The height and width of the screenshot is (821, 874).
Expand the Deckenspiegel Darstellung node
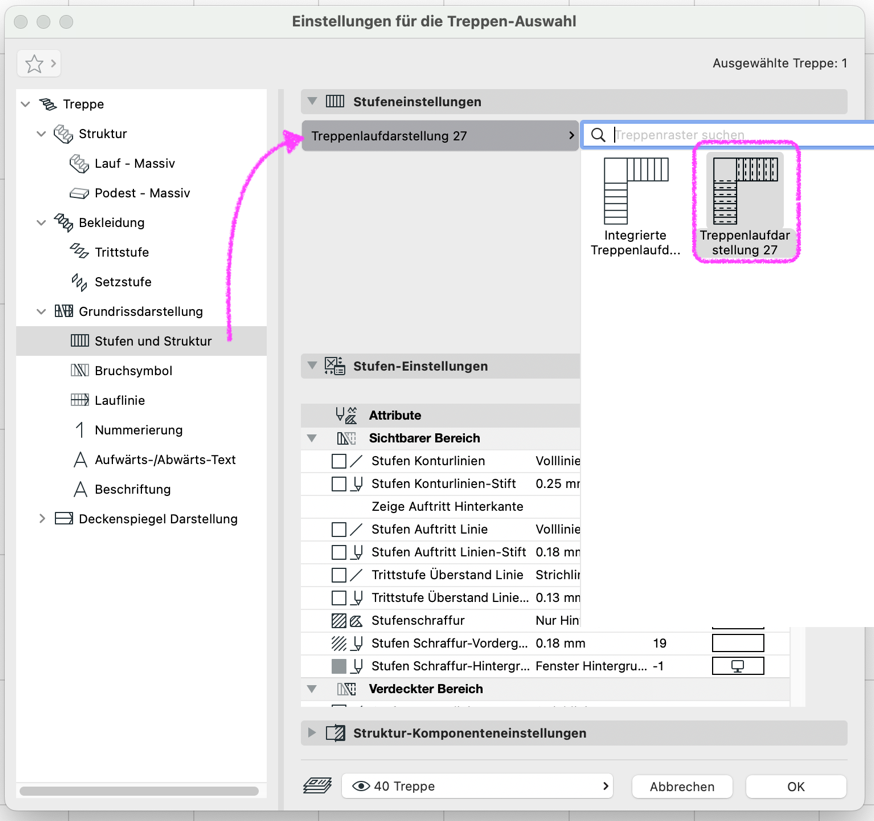[x=42, y=518]
